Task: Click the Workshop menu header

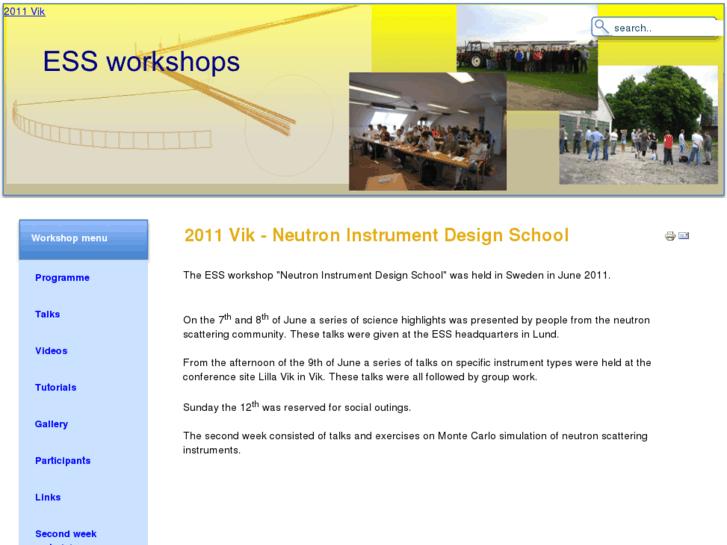Action: [x=83, y=239]
